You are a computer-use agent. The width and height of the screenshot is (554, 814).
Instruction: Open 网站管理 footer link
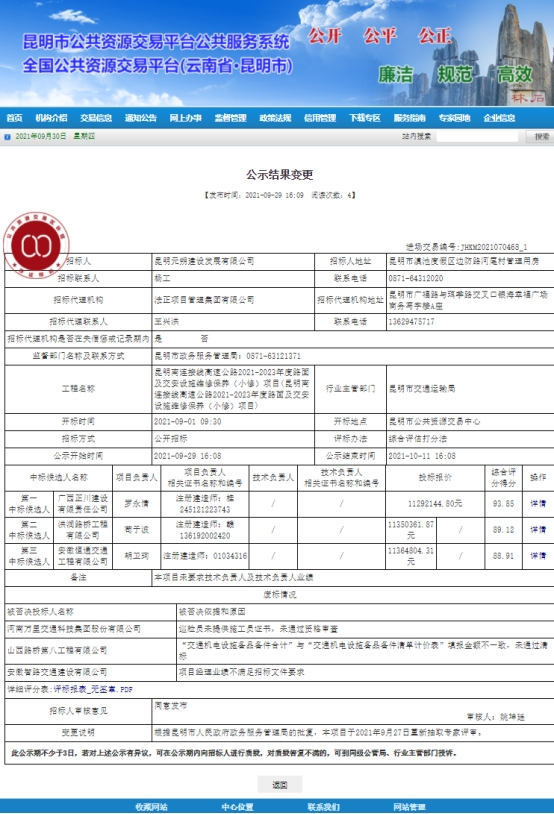click(x=410, y=807)
